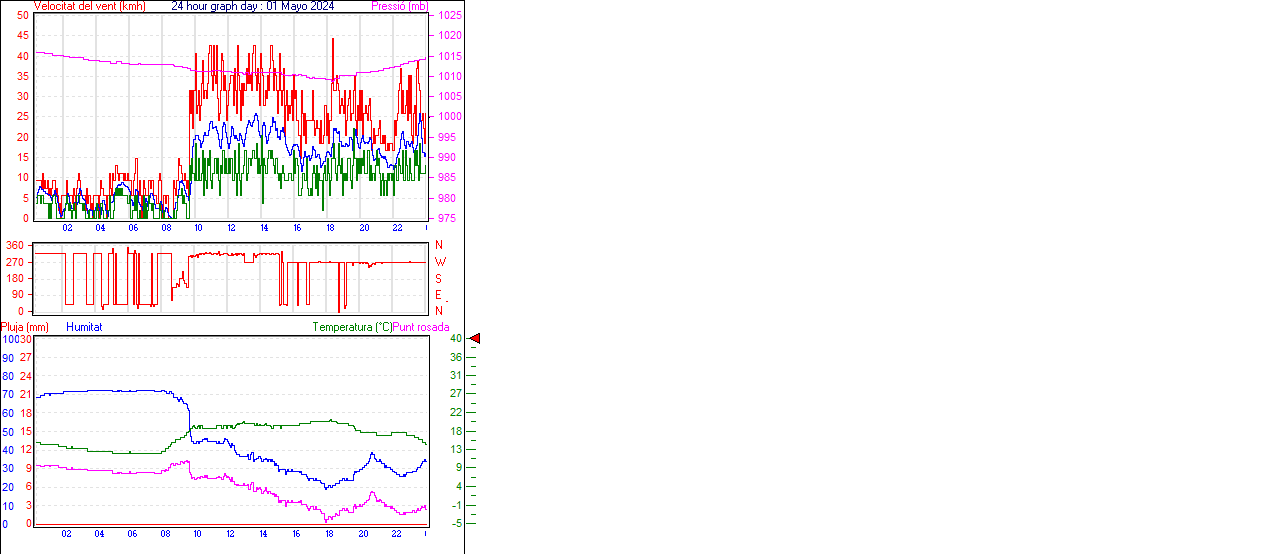Viewport: 1280px width, 554px height.
Task: Click the 100 value on humidity axis
Action: coord(9,339)
